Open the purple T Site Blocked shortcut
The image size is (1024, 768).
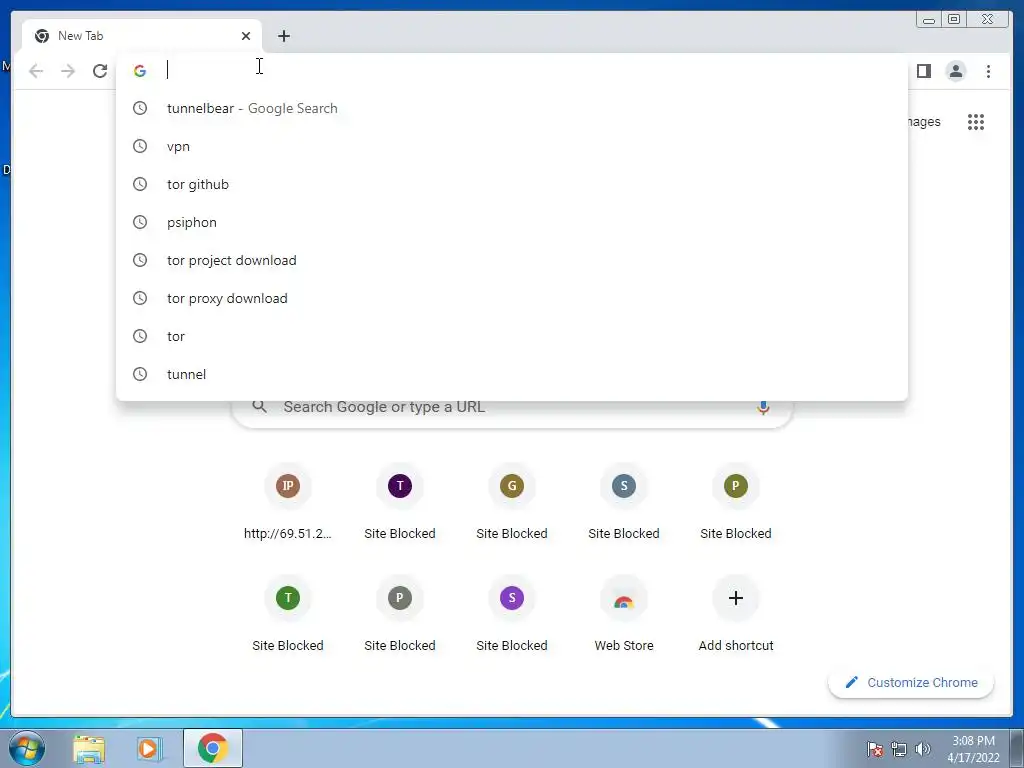point(400,503)
